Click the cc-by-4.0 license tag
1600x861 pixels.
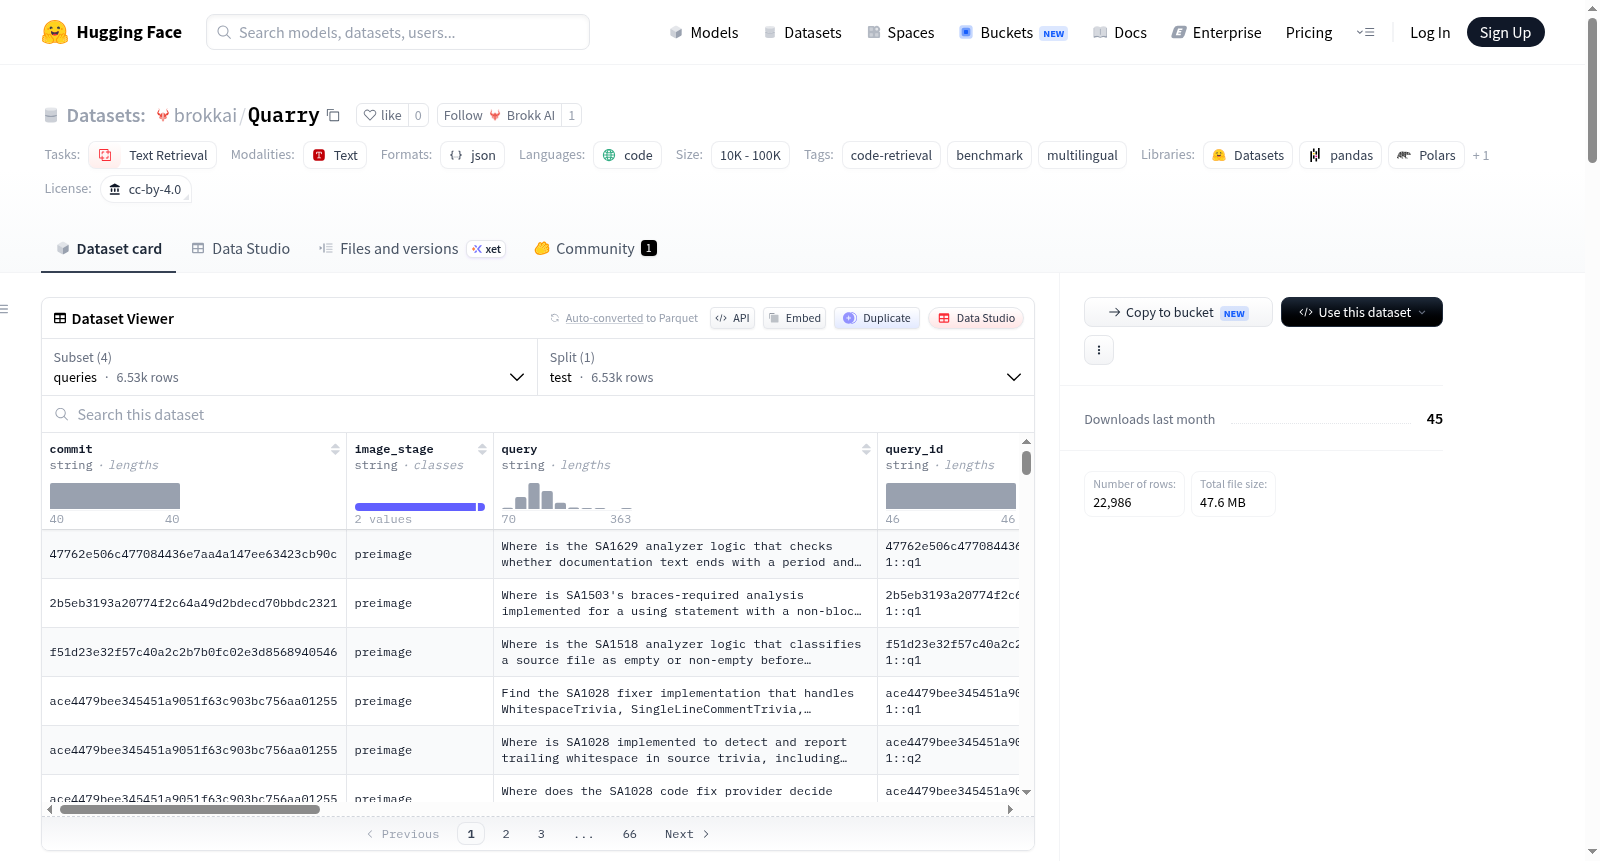pyautogui.click(x=146, y=189)
